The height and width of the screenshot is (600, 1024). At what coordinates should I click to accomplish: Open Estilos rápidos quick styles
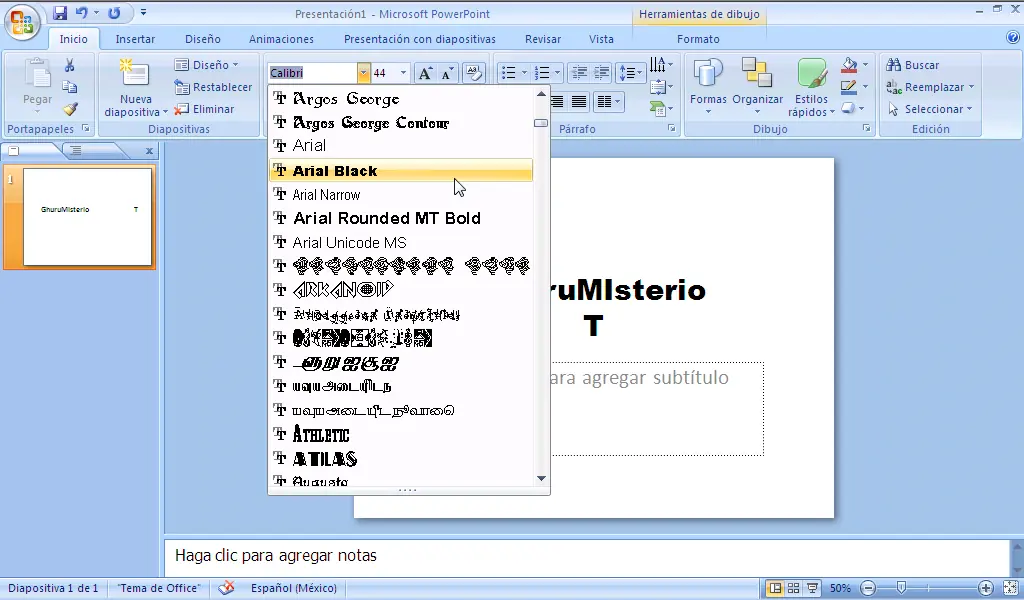pos(812,88)
